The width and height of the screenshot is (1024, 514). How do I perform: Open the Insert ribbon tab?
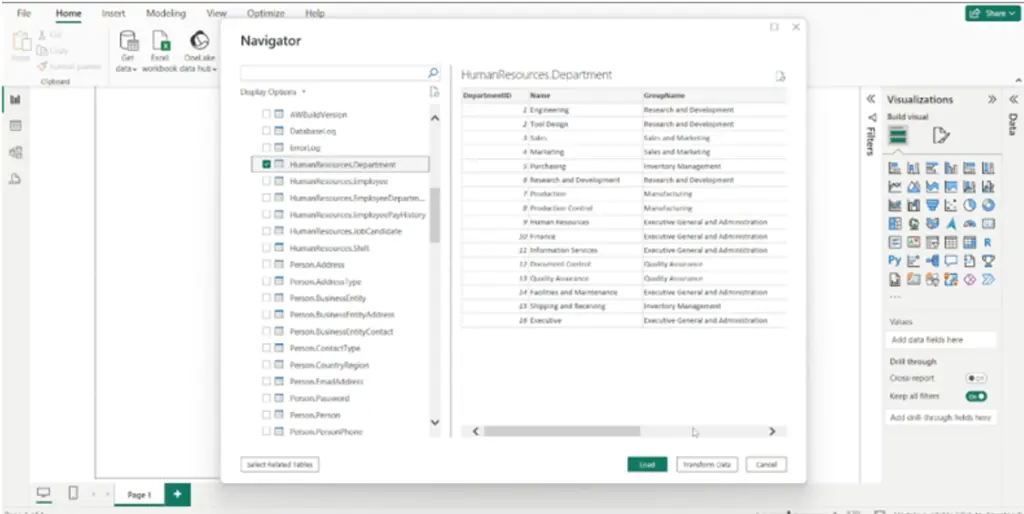click(x=114, y=13)
